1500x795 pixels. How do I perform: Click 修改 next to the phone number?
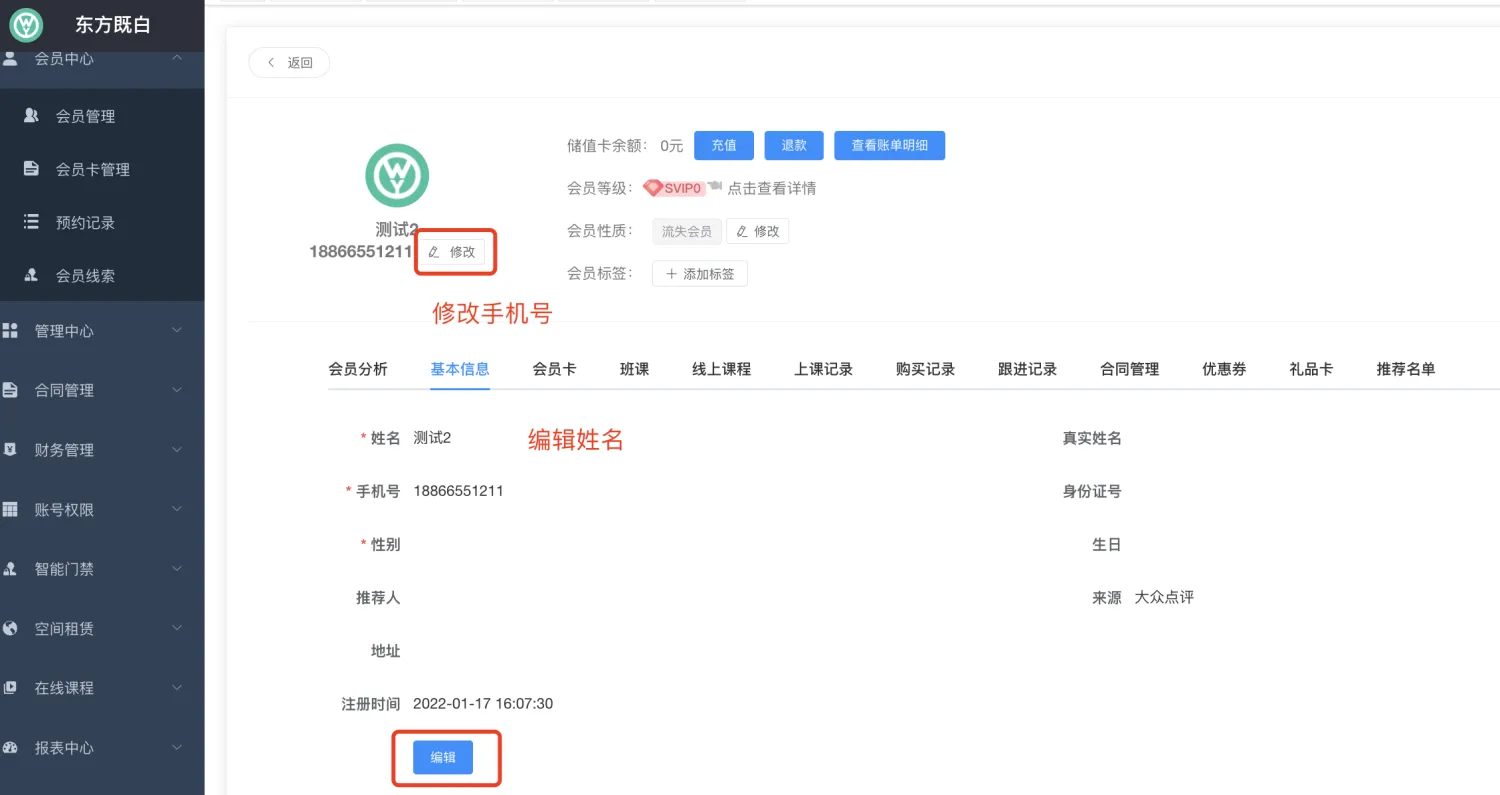pos(452,252)
